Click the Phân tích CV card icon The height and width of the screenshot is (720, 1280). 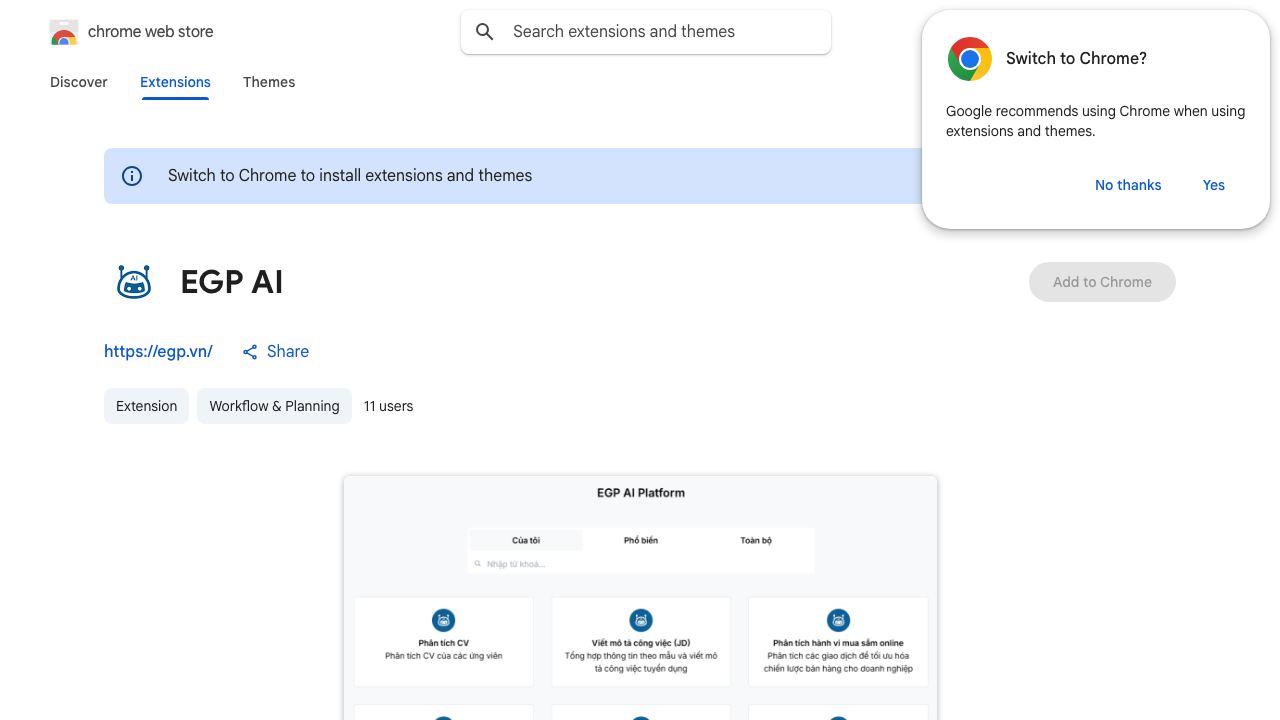pos(443,620)
